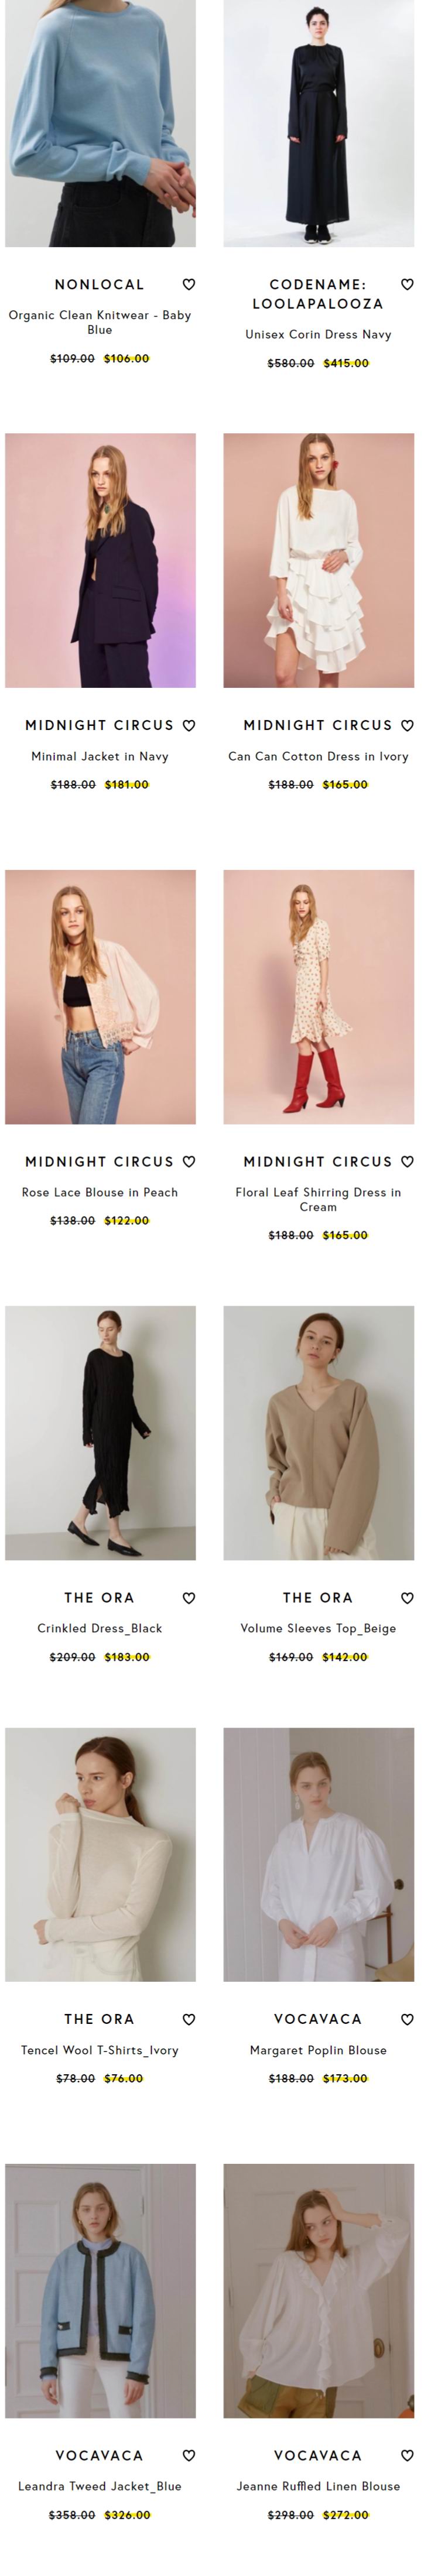
Task: Click heart icon beside CODENAME: LOOLAPALOOZA
Action: point(407,285)
